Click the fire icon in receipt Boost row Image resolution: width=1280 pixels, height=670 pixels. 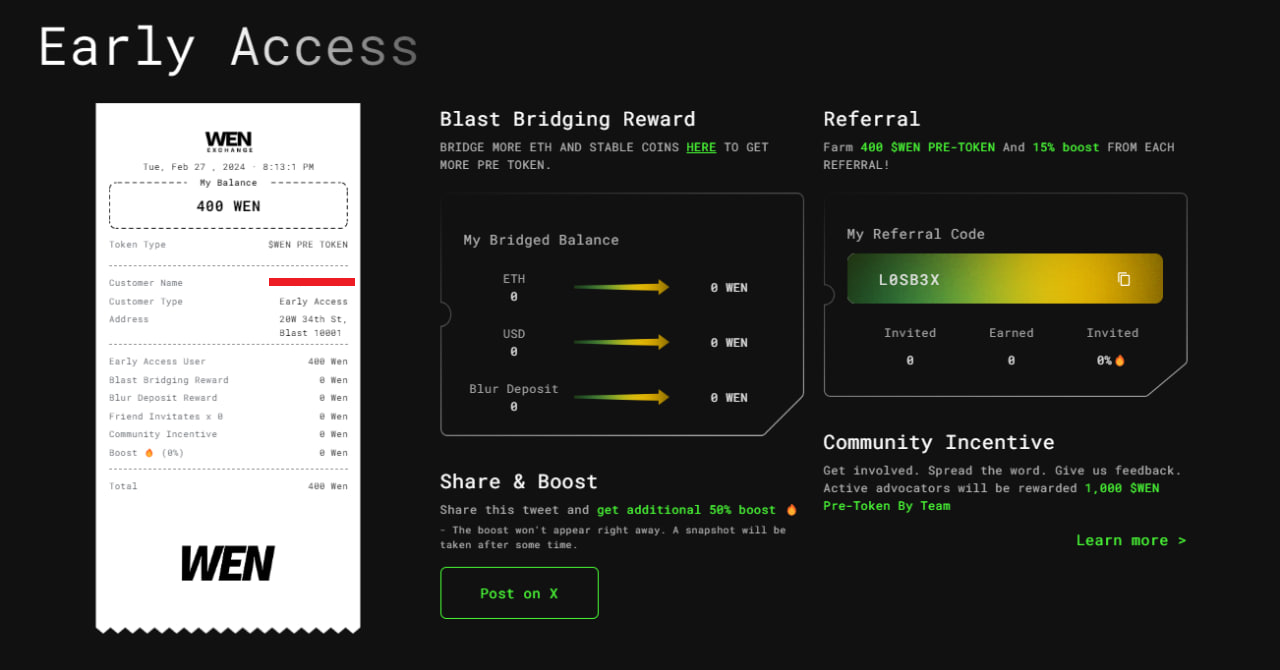click(149, 453)
